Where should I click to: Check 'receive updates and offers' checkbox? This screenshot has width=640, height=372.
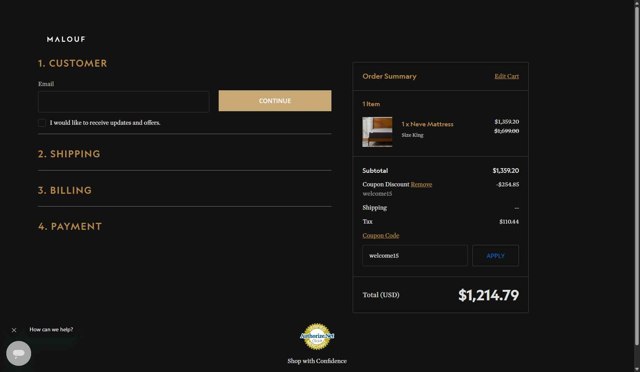pyautogui.click(x=42, y=123)
